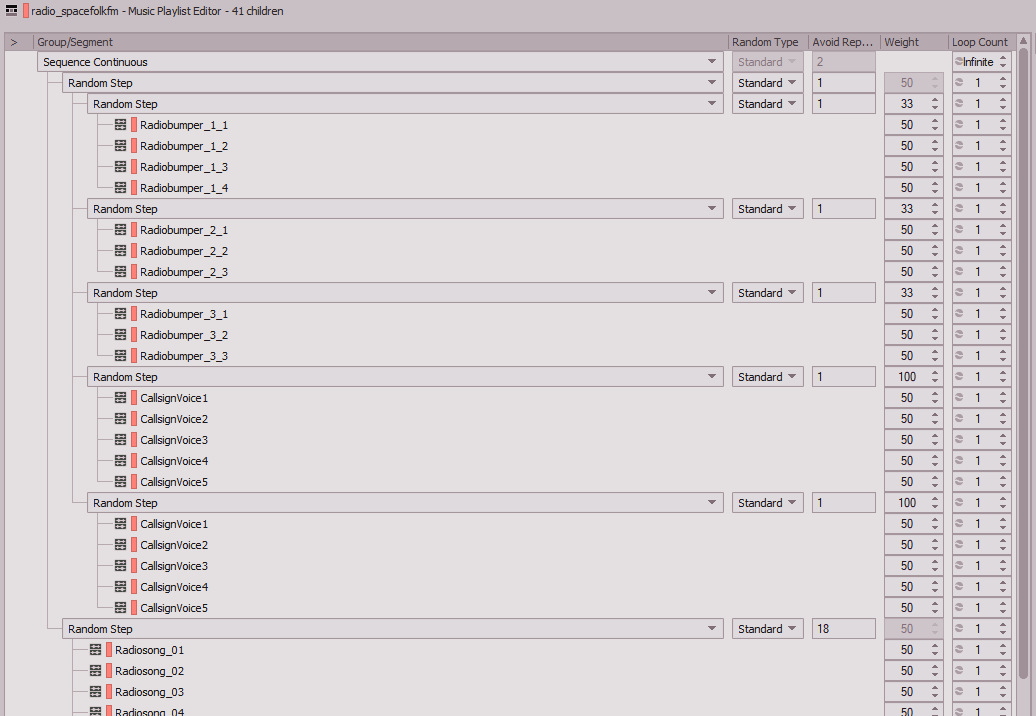
Task: Select the Radiobumper_2_1 segment row
Action: click(184, 230)
